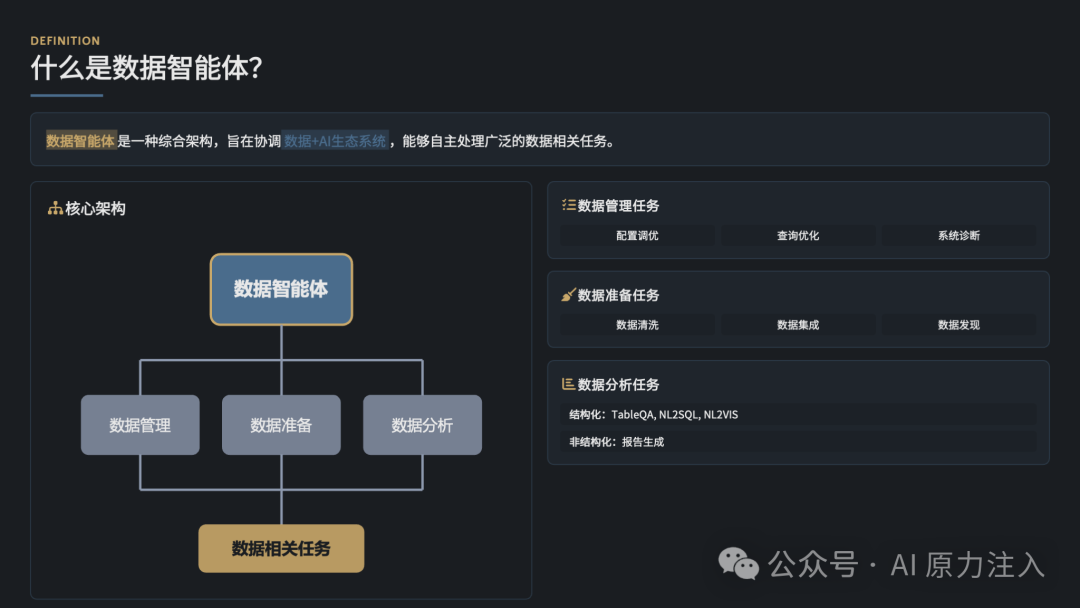
Task: Select the 配置调优 tag
Action: 637,235
